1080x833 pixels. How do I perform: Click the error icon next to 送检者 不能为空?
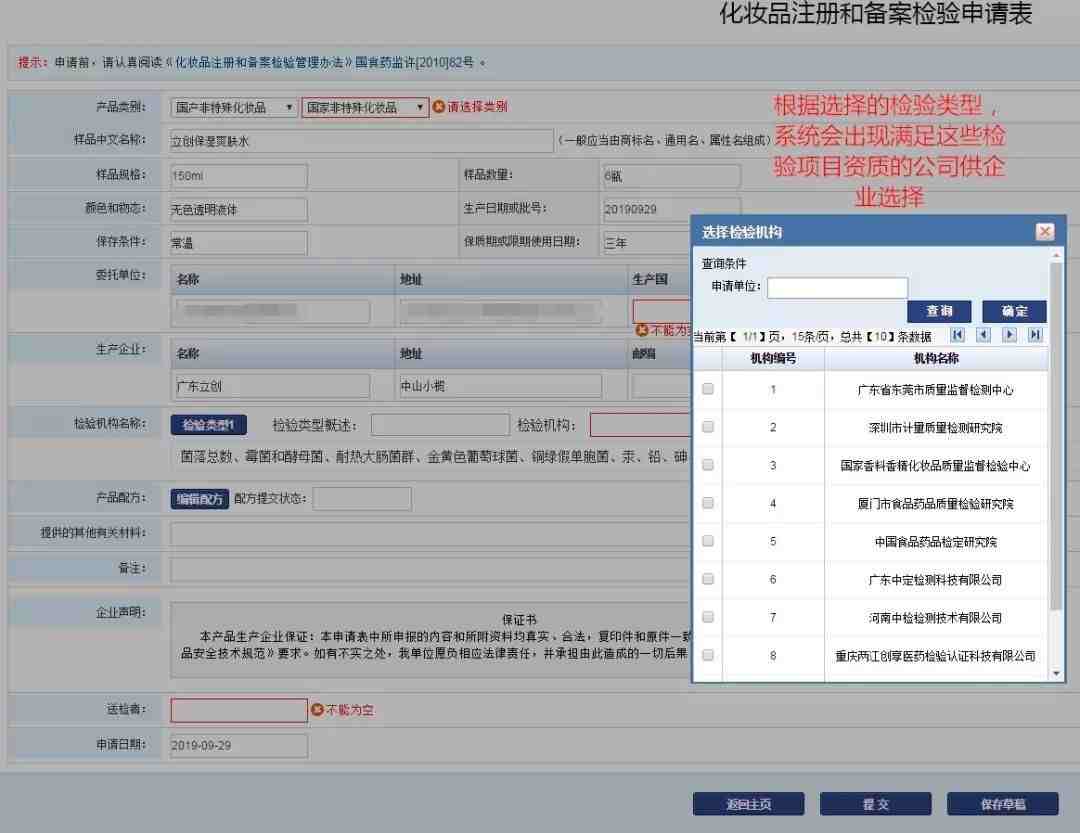[x=317, y=710]
